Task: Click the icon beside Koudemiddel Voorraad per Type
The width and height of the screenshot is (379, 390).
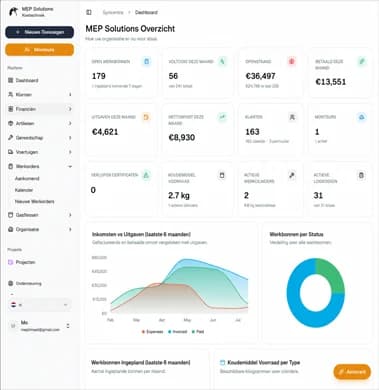Action: [223, 362]
